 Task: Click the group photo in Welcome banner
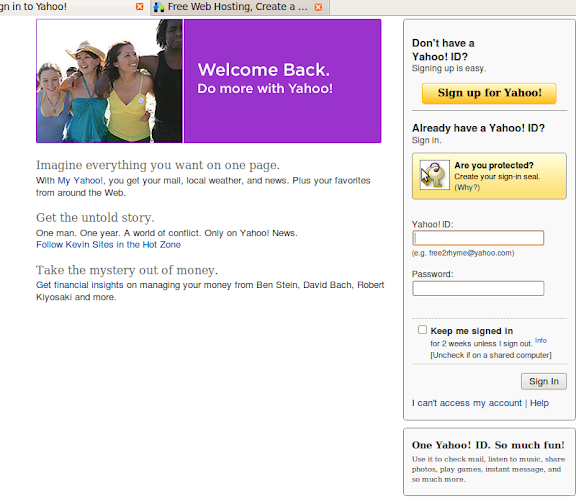(x=109, y=81)
